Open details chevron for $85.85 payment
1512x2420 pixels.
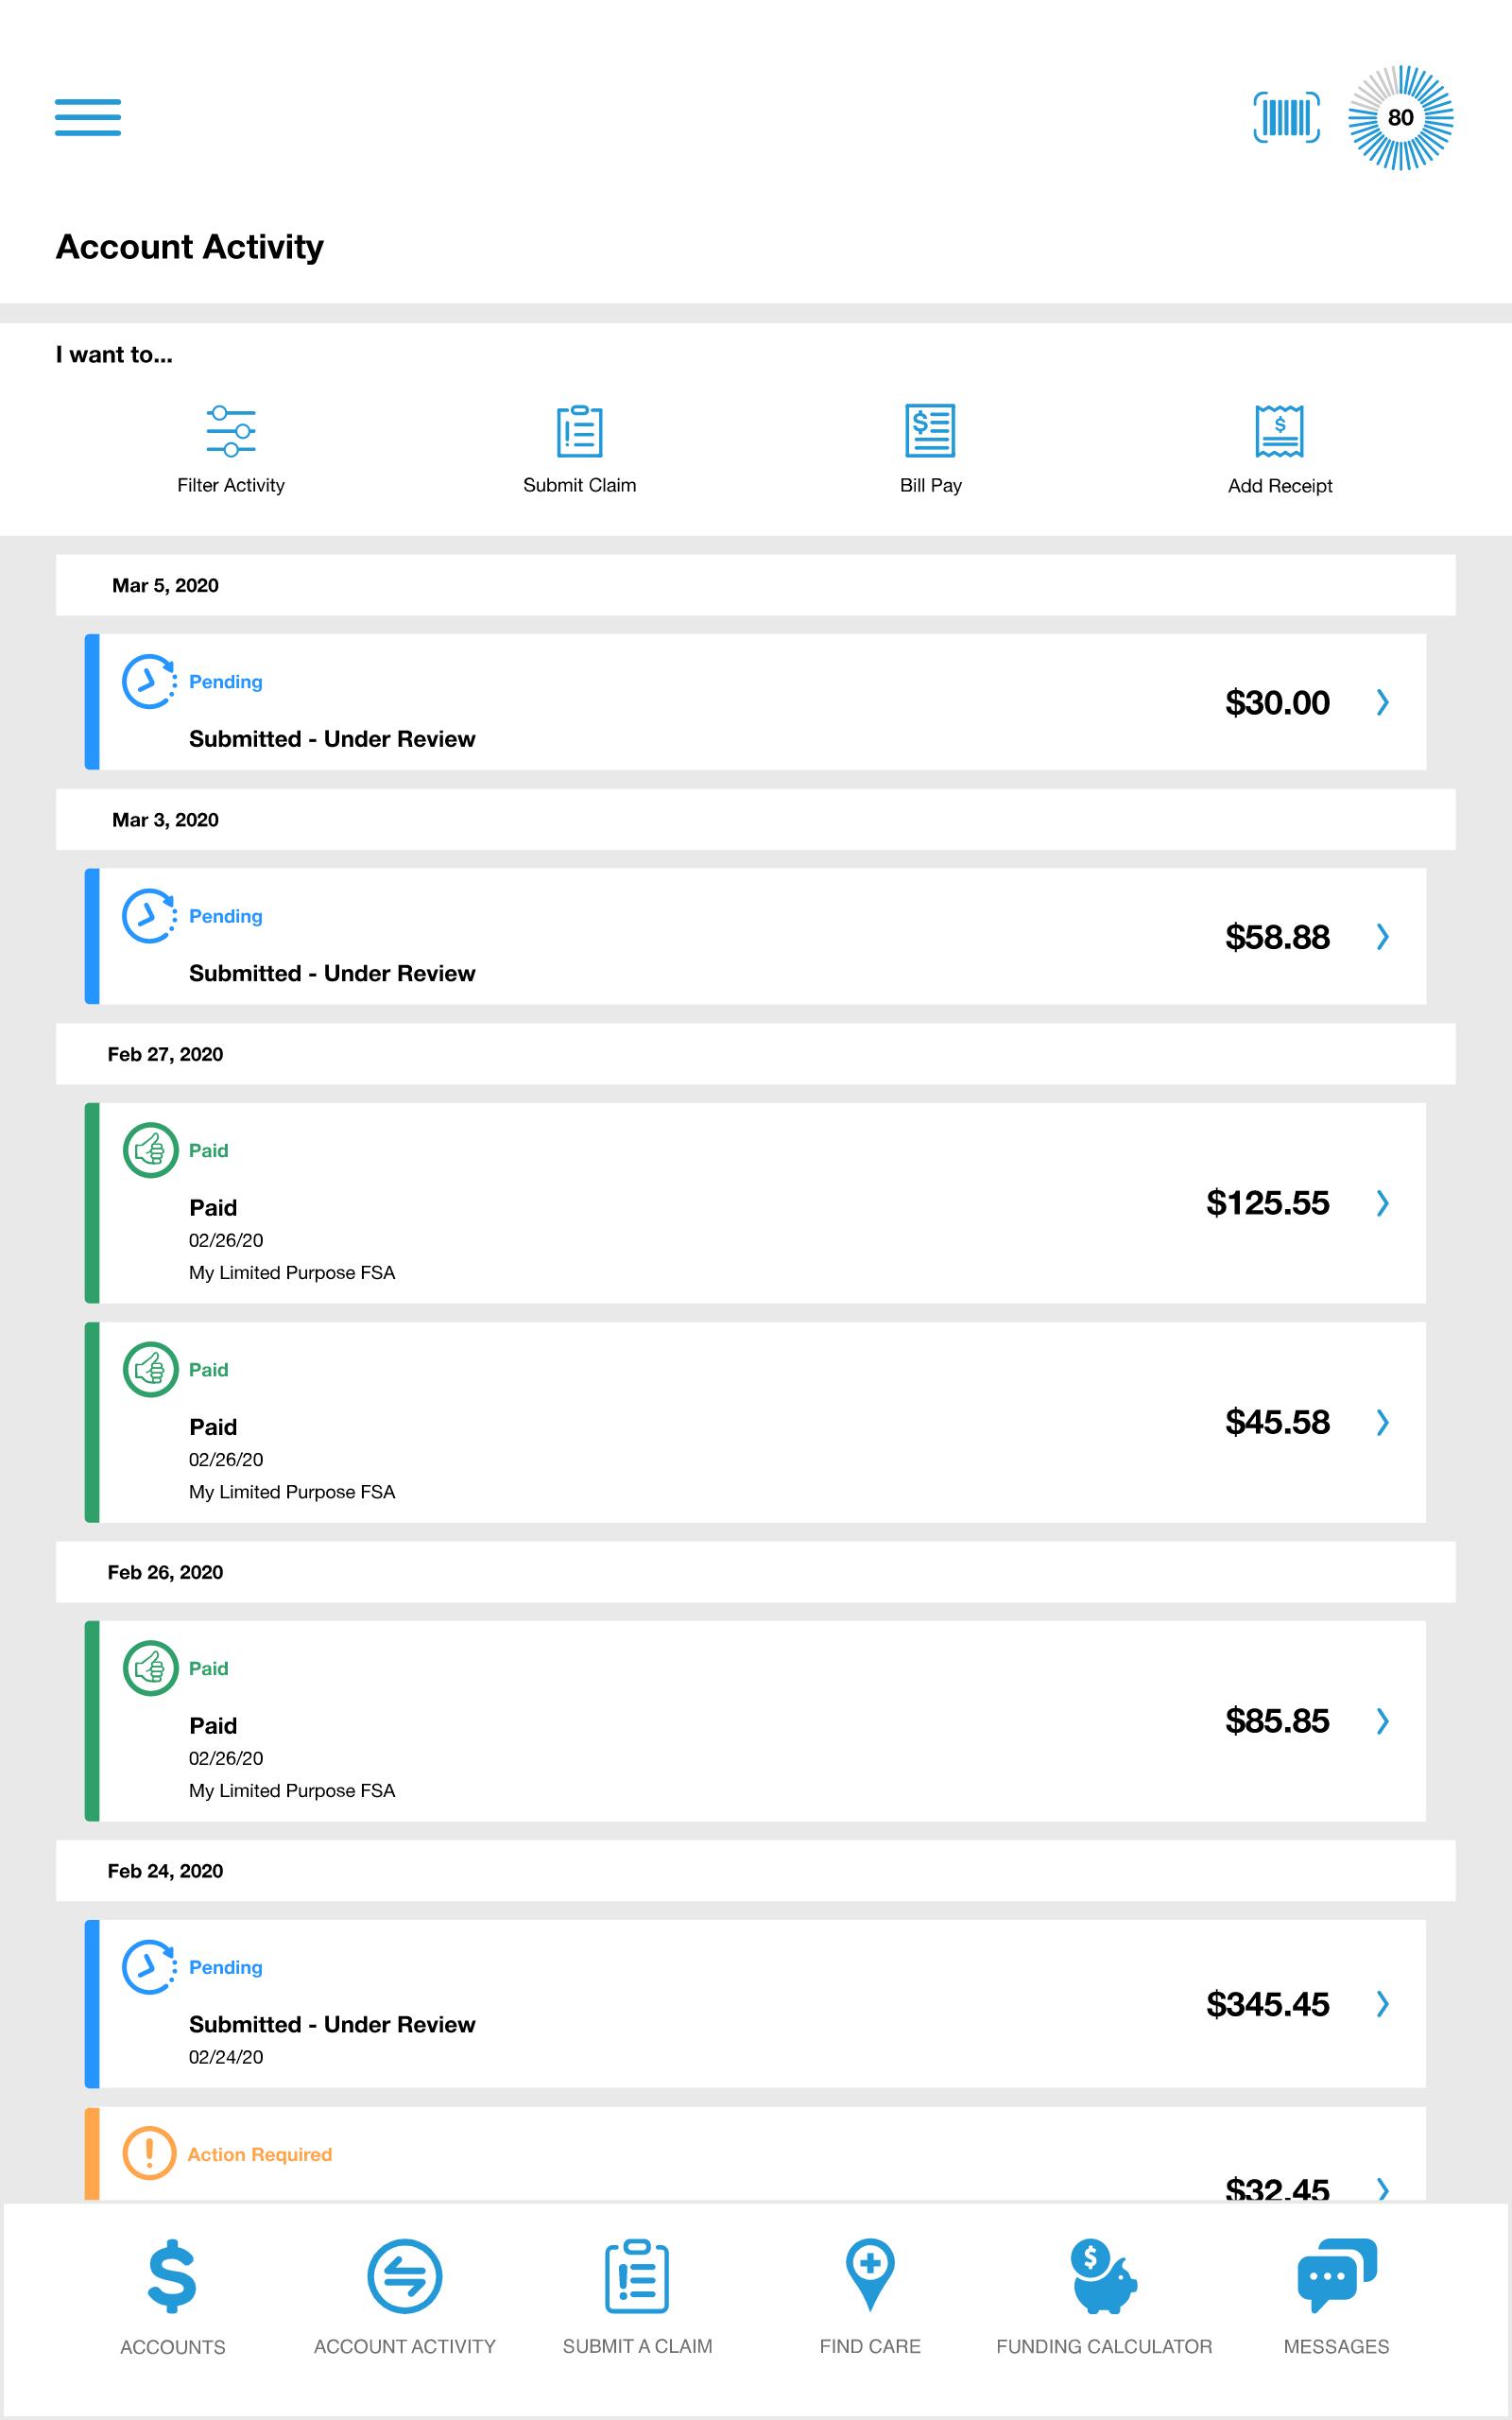pyautogui.click(x=1382, y=1721)
